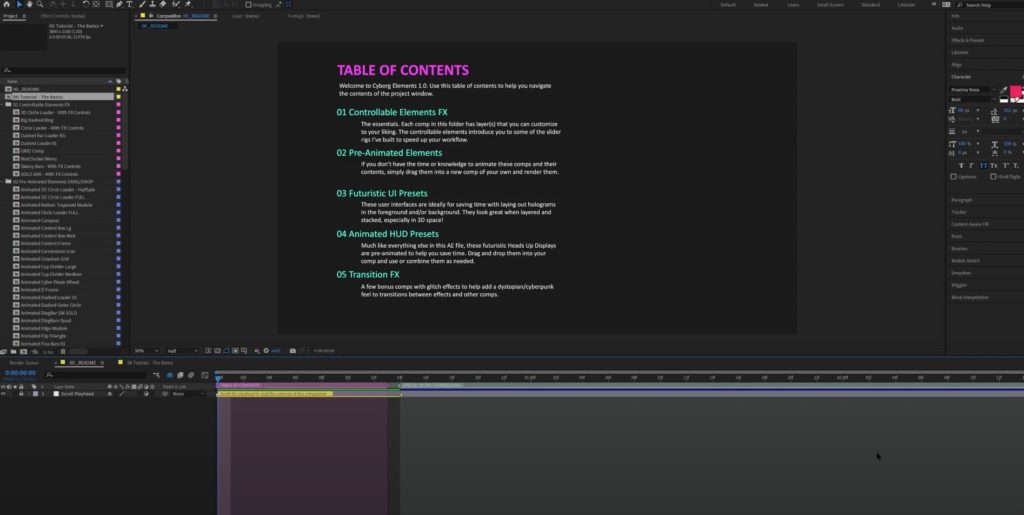This screenshot has width=1024, height=515.
Task: Create new folder in Project panel
Action: (14, 351)
